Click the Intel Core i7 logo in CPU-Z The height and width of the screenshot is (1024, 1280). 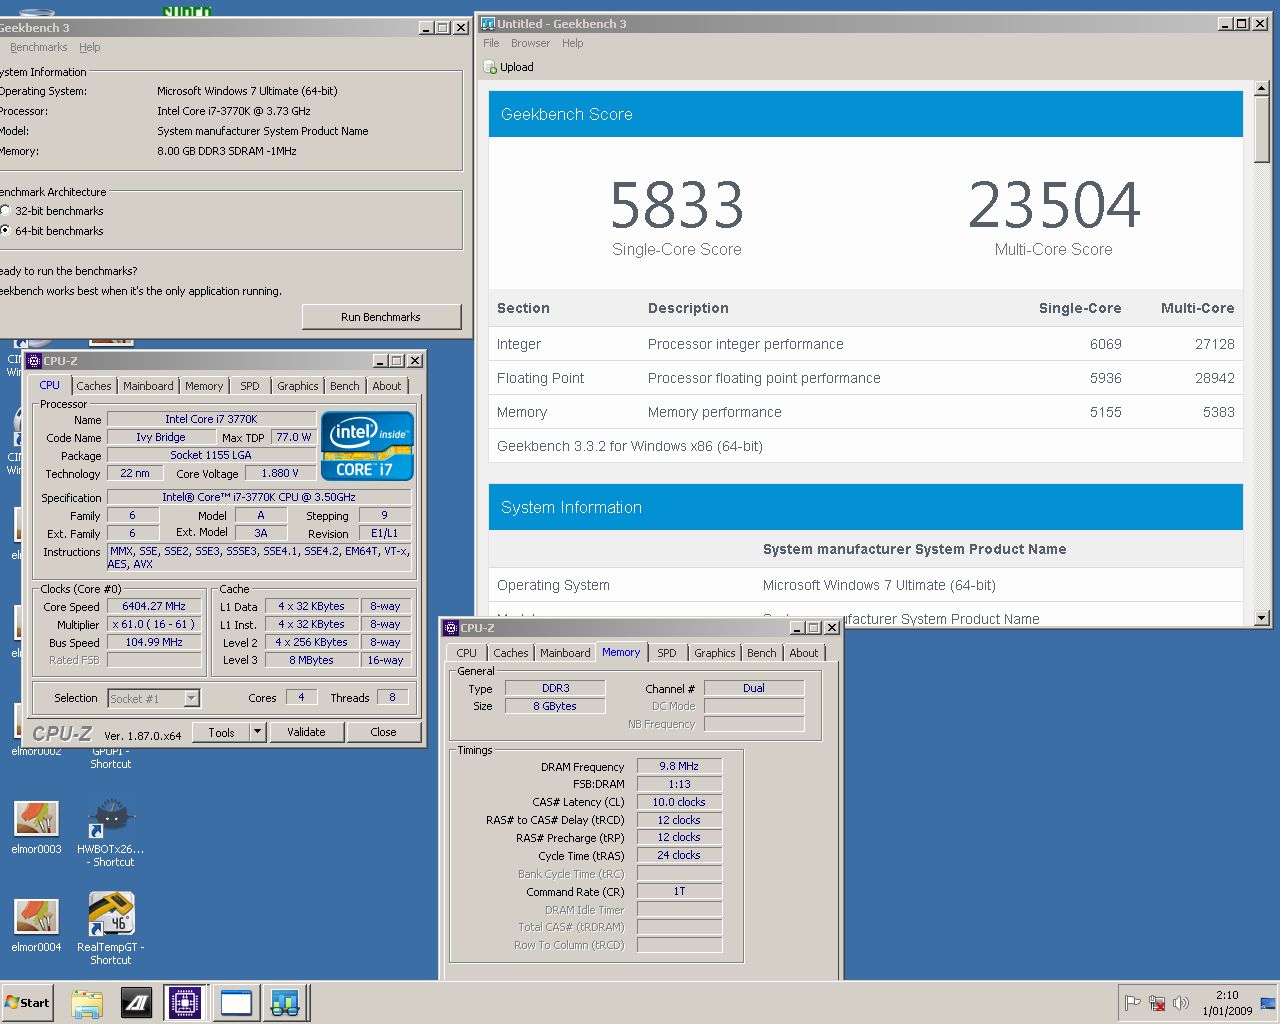(367, 446)
